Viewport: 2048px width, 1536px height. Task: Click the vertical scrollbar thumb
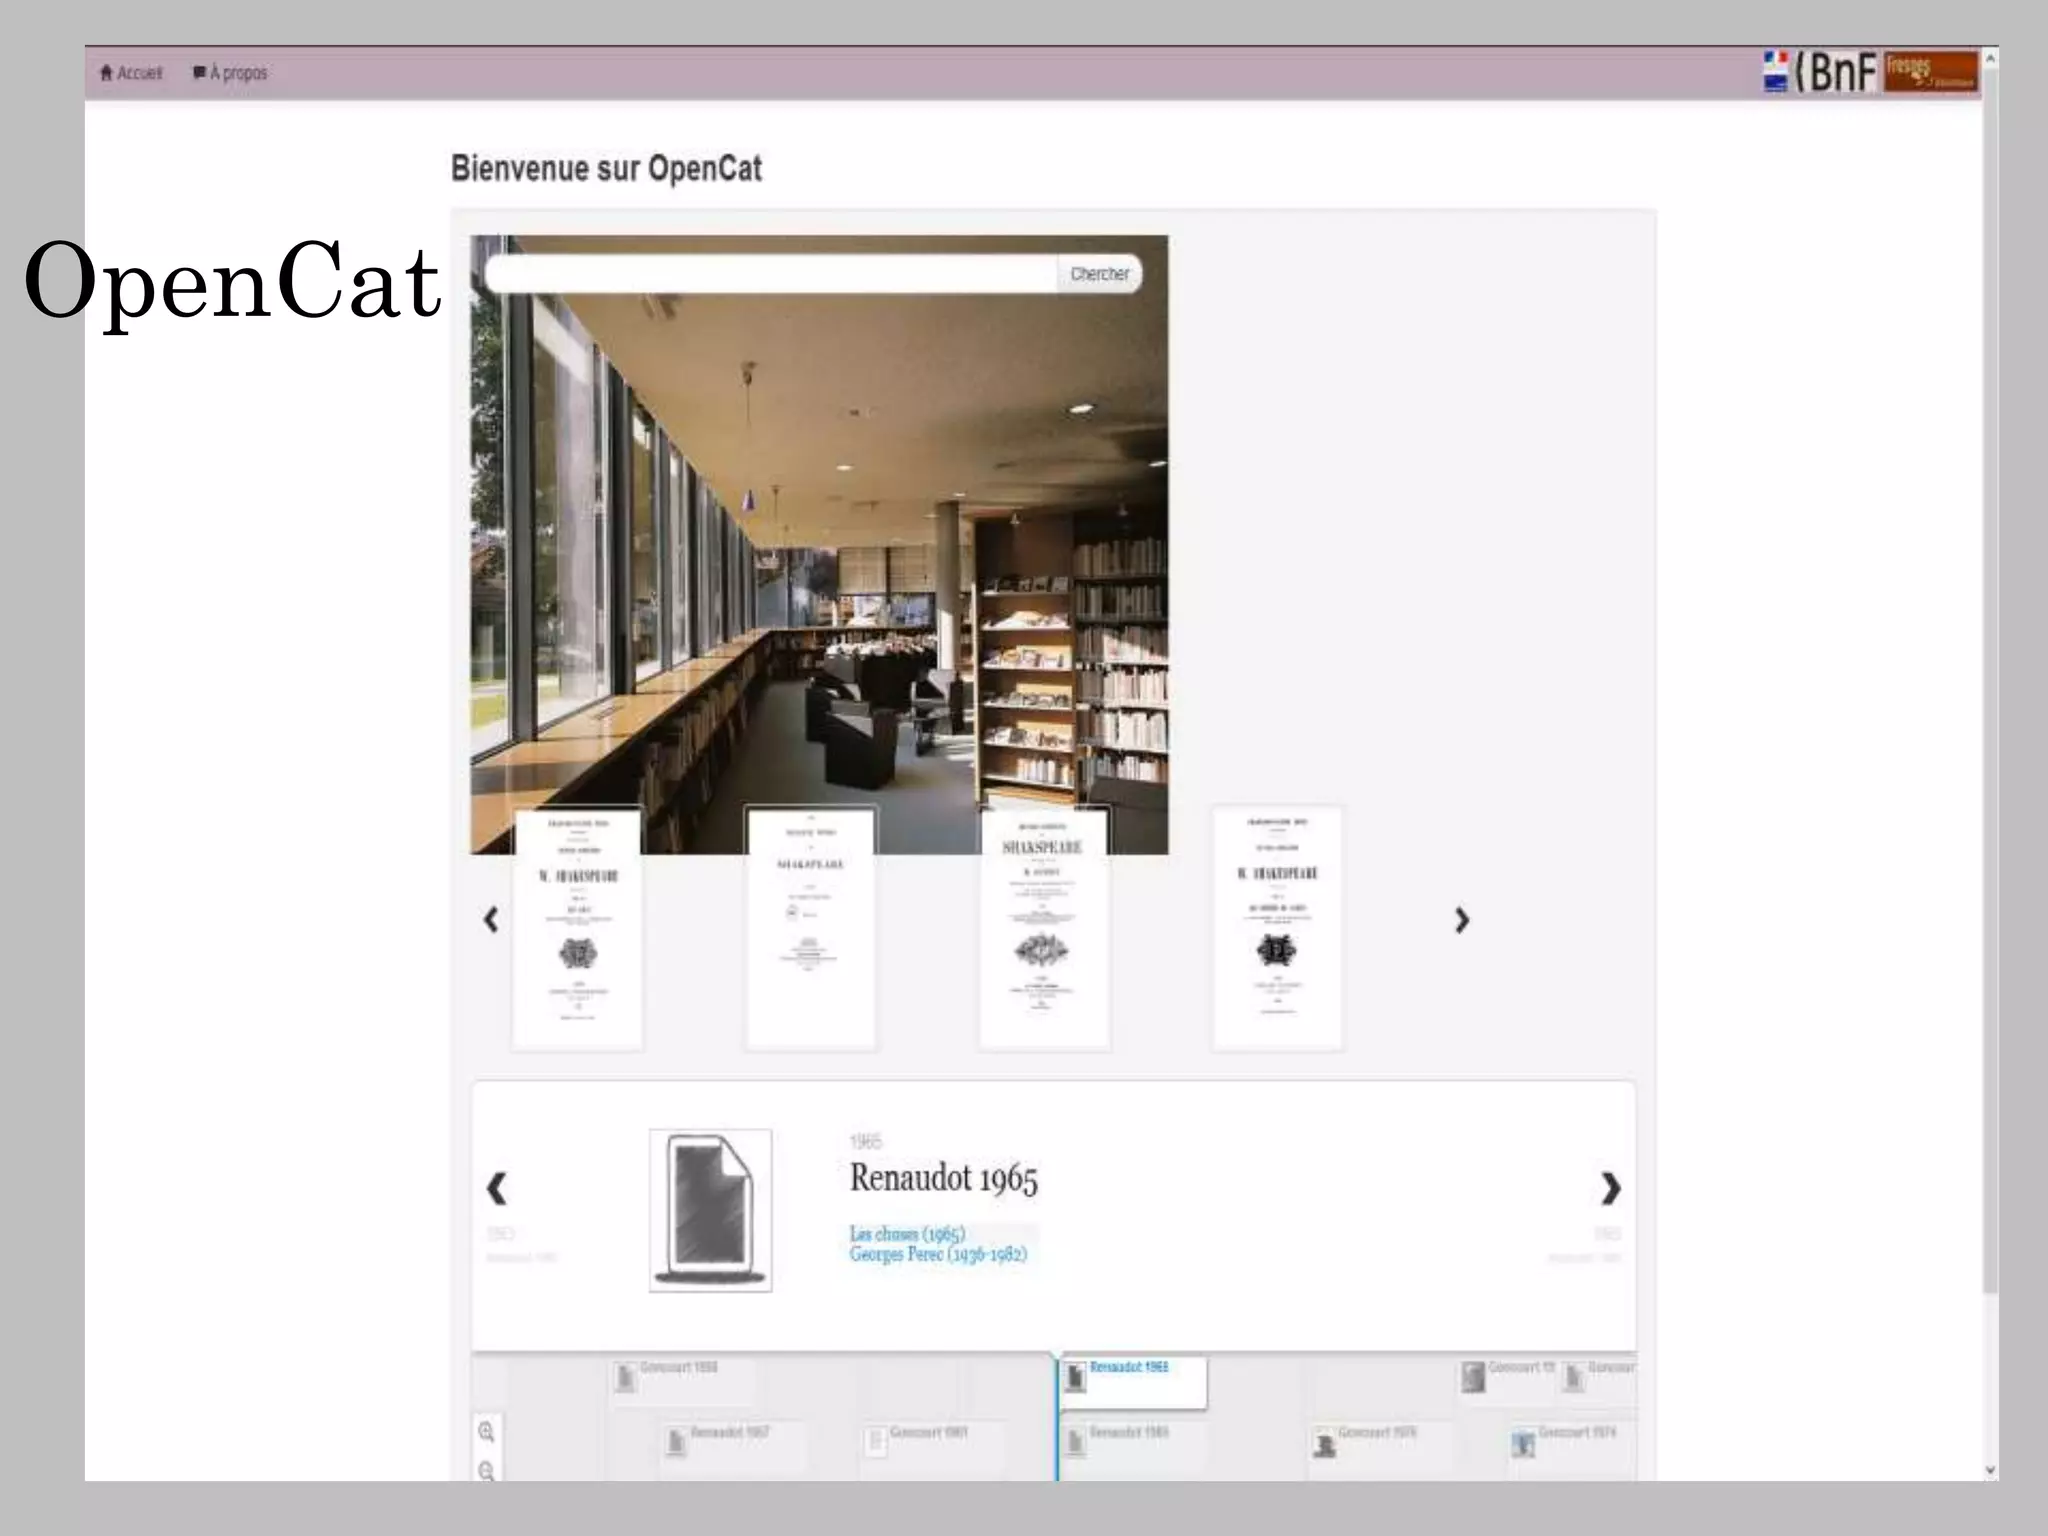[1990, 680]
